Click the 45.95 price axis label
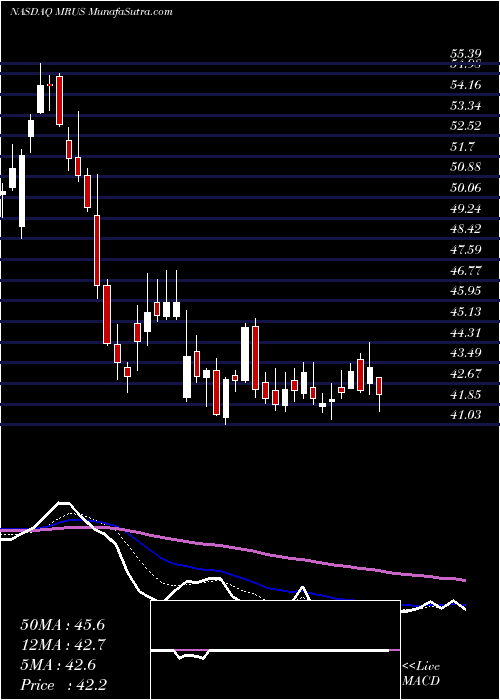The width and height of the screenshot is (500, 700). [x=465, y=291]
